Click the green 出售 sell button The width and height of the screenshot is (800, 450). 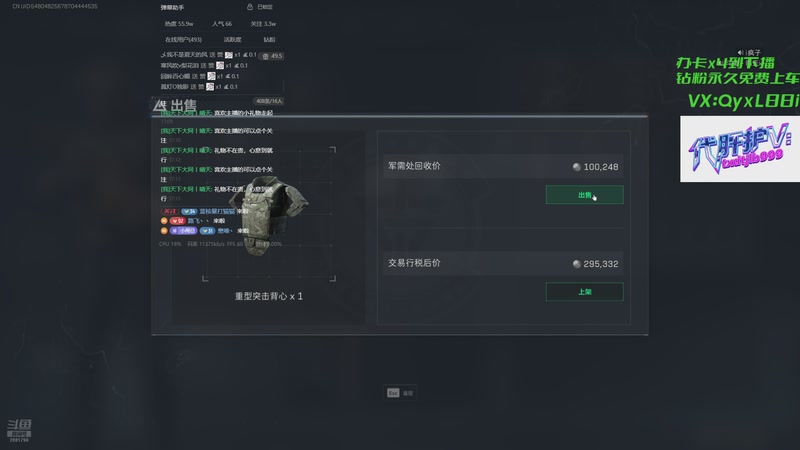coord(585,195)
